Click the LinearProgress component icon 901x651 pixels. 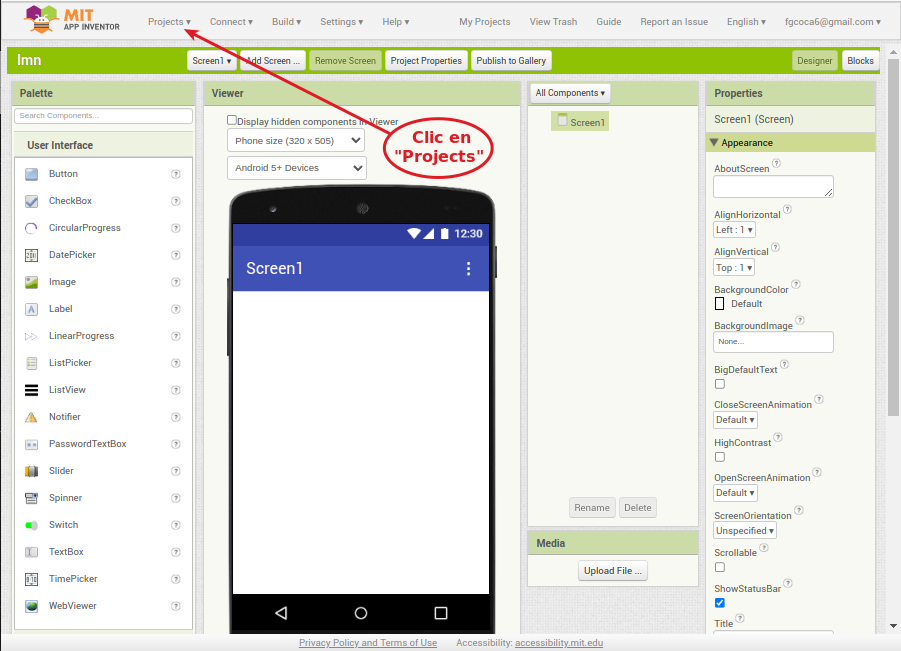[32, 336]
